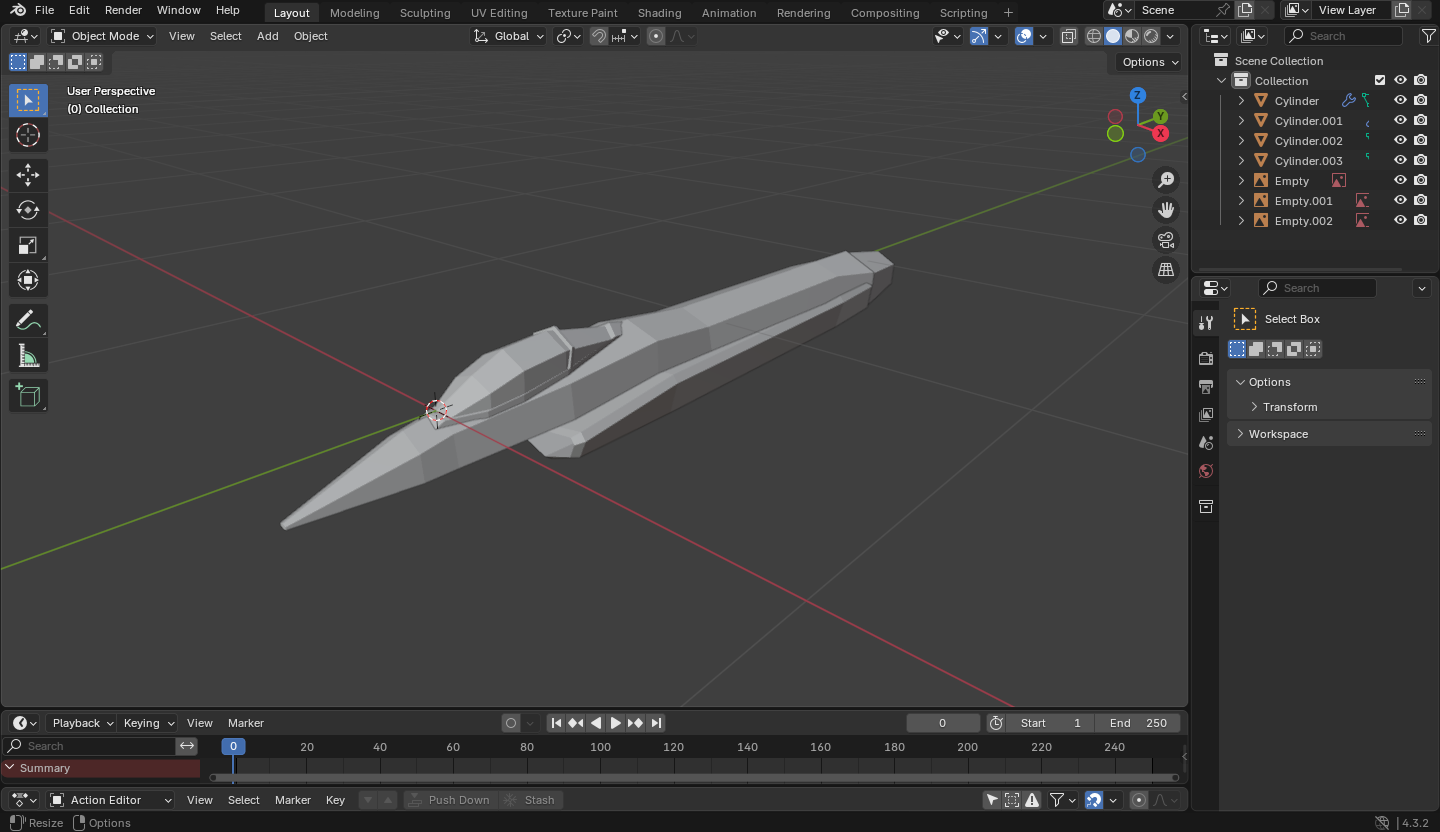Switch to the Modeling workspace tab

point(355,13)
